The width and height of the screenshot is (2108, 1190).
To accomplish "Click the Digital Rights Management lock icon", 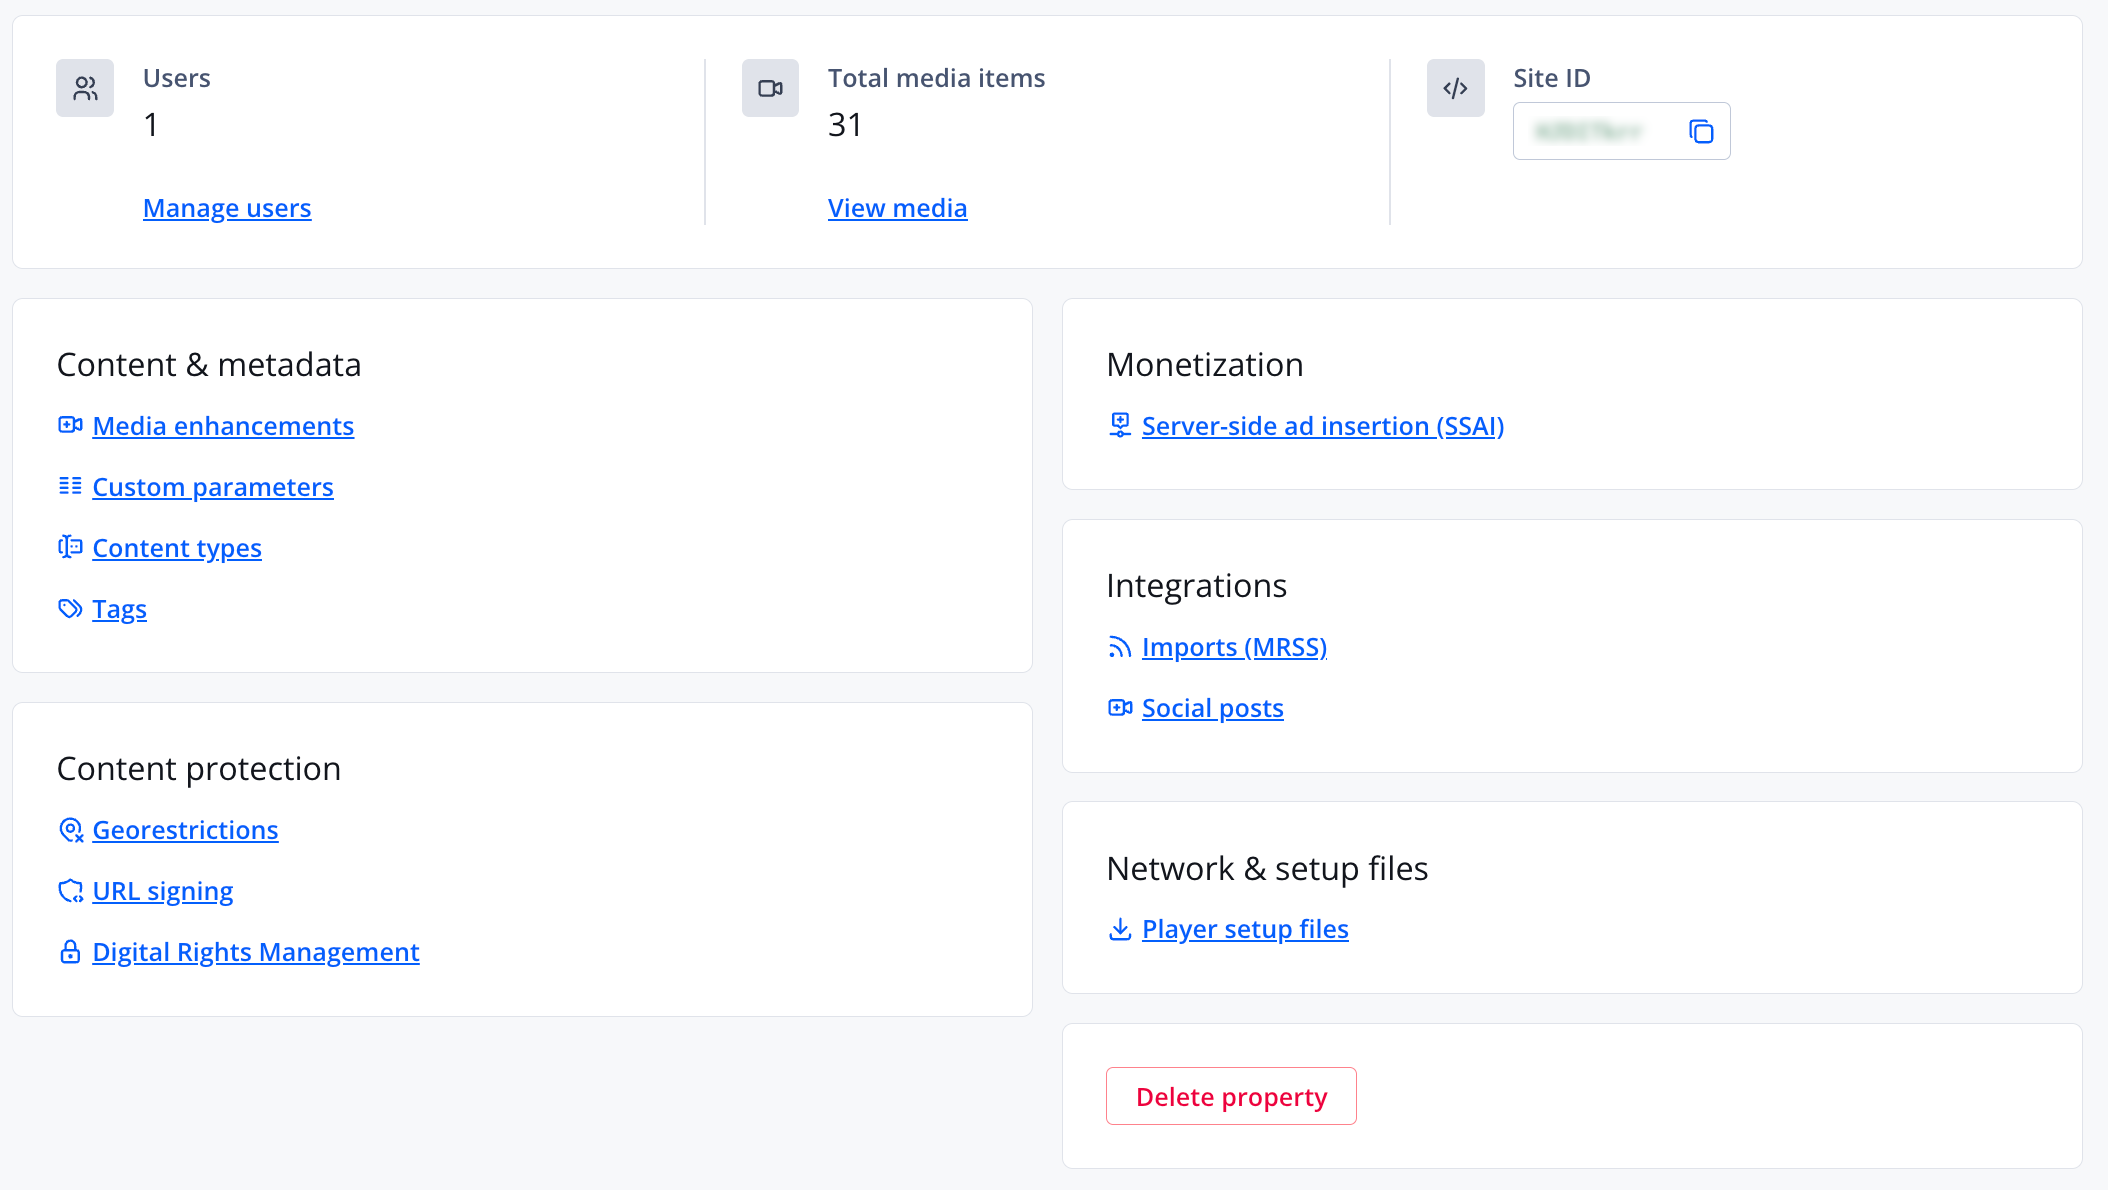I will (70, 952).
